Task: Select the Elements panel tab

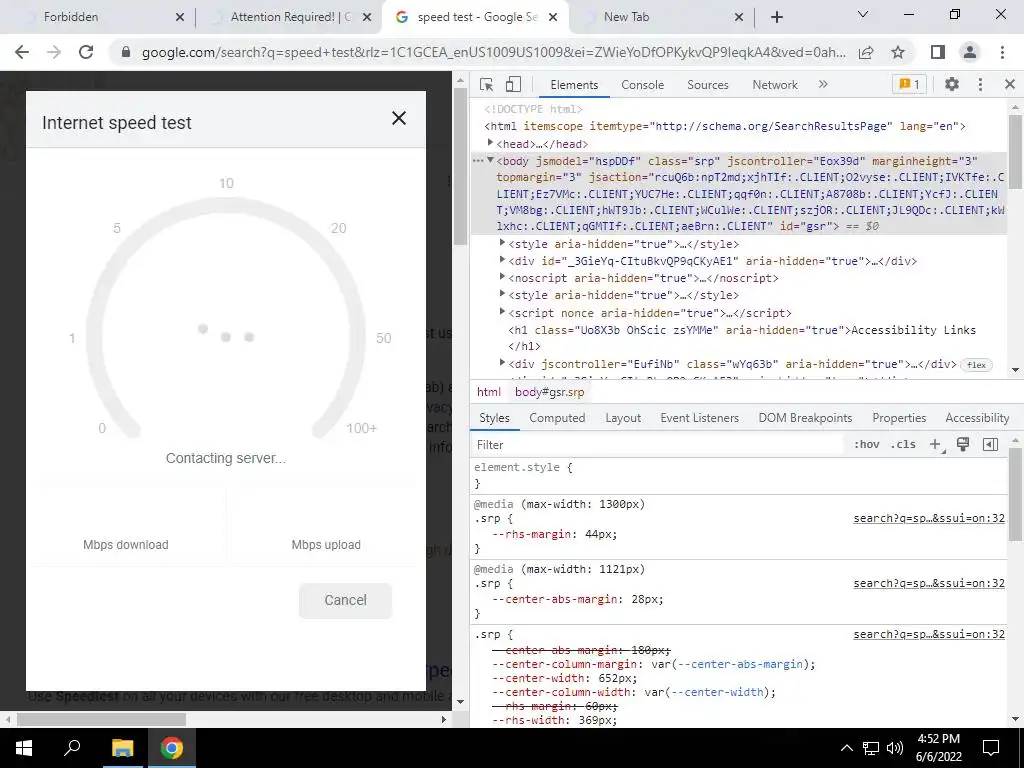Action: [574, 84]
